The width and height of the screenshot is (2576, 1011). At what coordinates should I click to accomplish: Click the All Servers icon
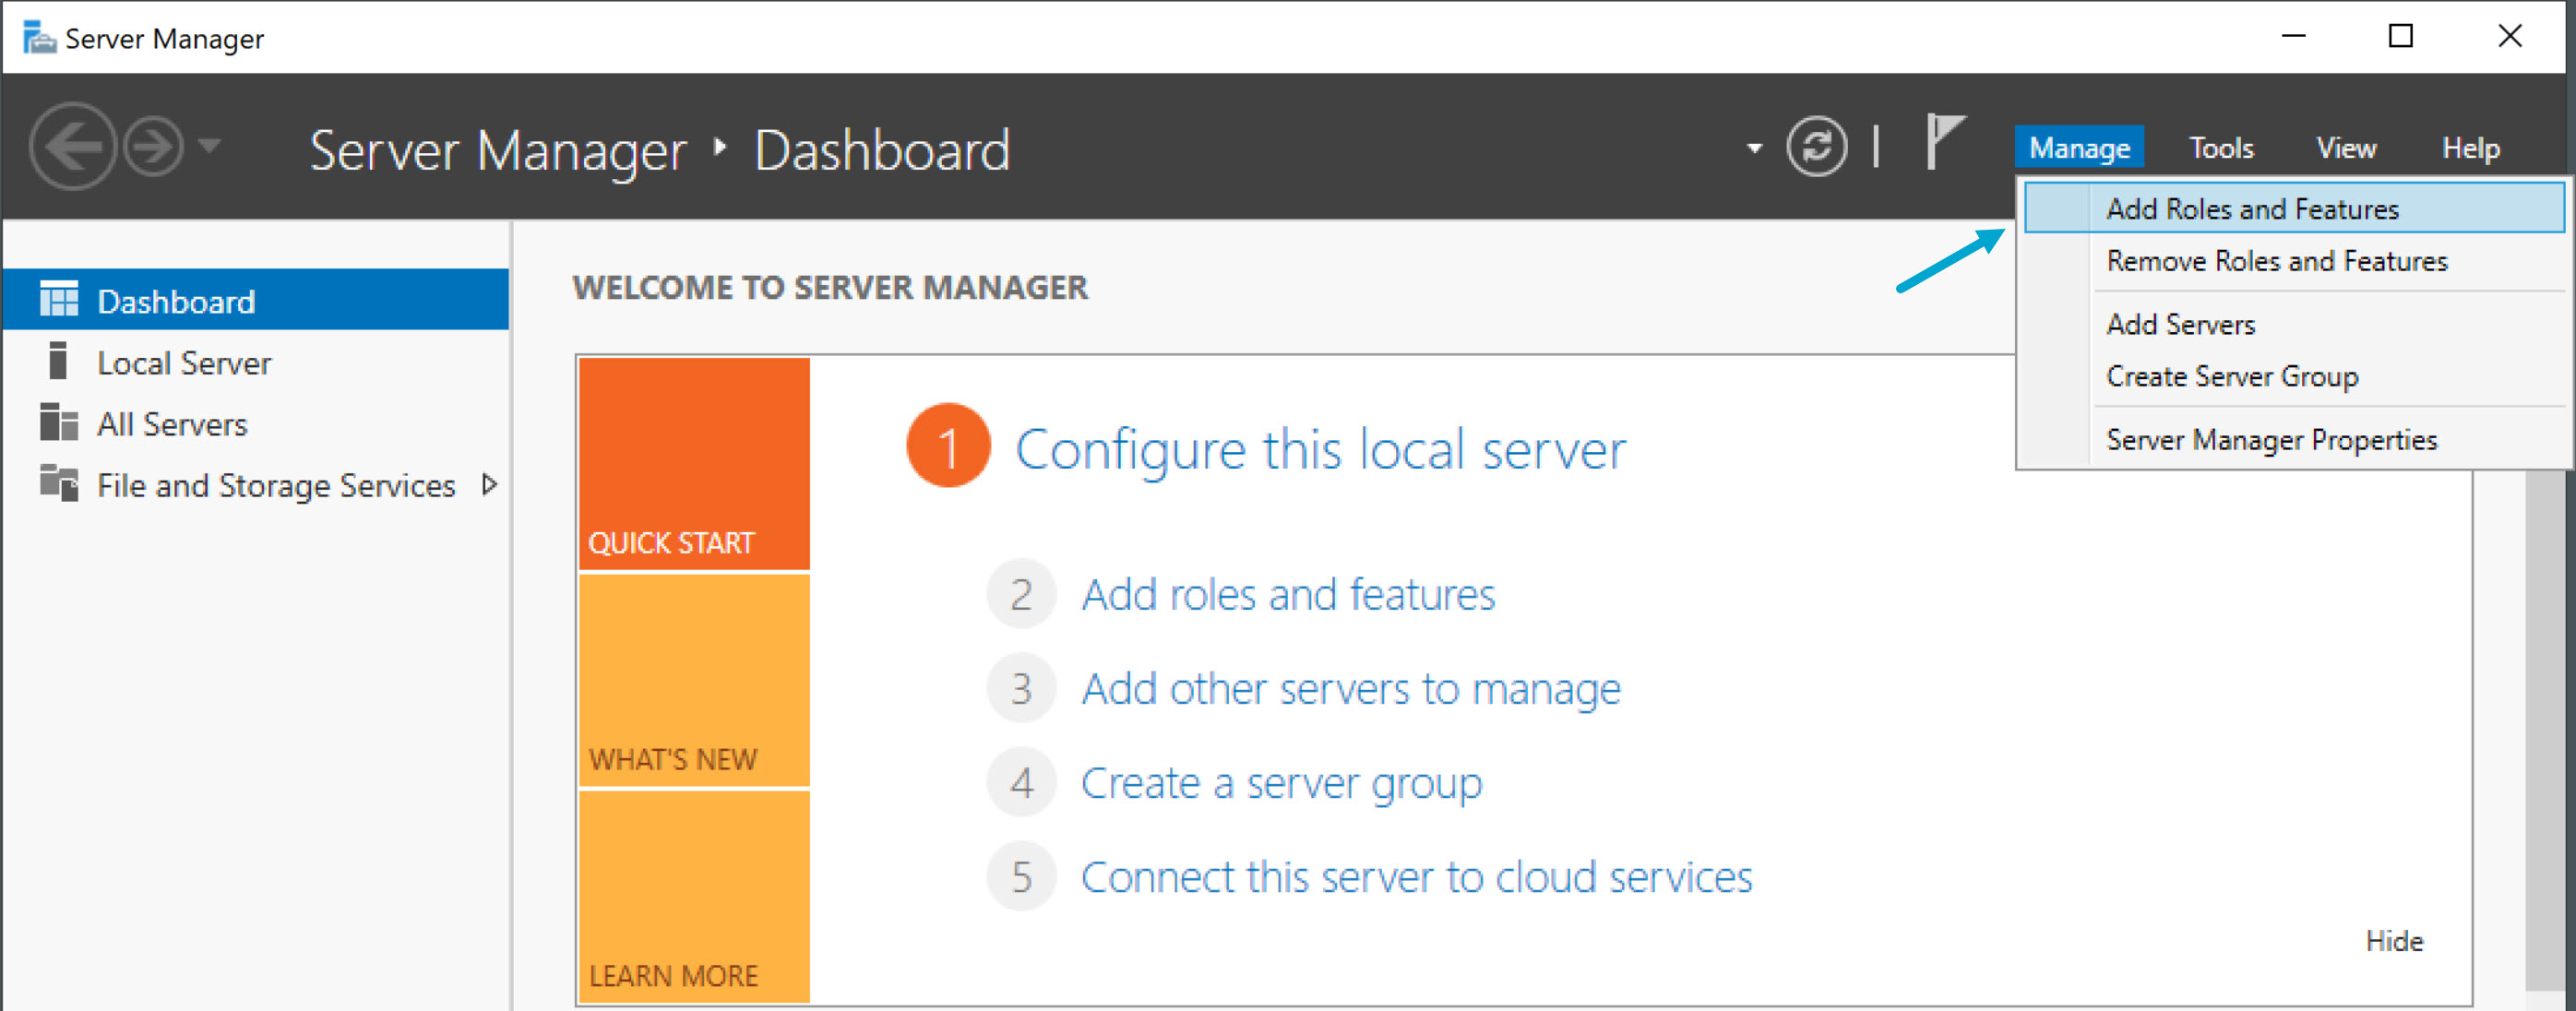(59, 423)
